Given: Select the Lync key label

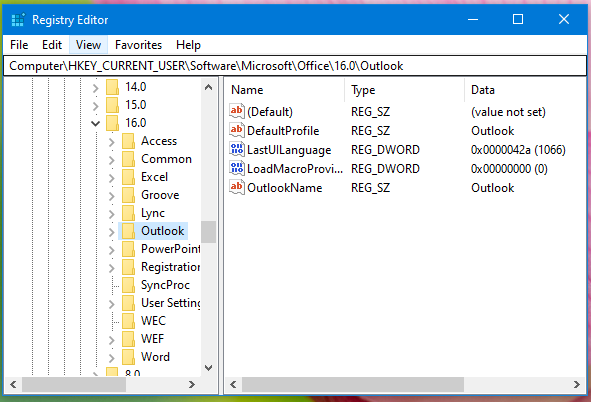Looking at the screenshot, I should 153,213.
